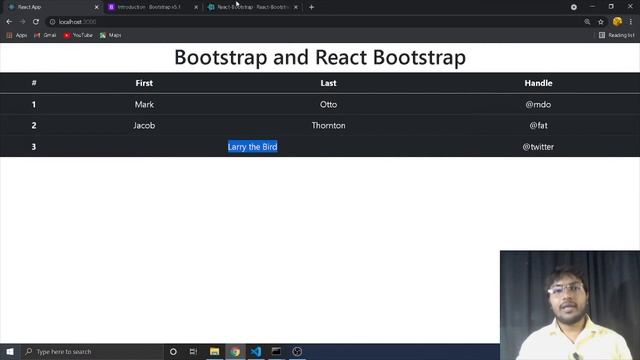Click the '@twitter' cell

point(538,147)
